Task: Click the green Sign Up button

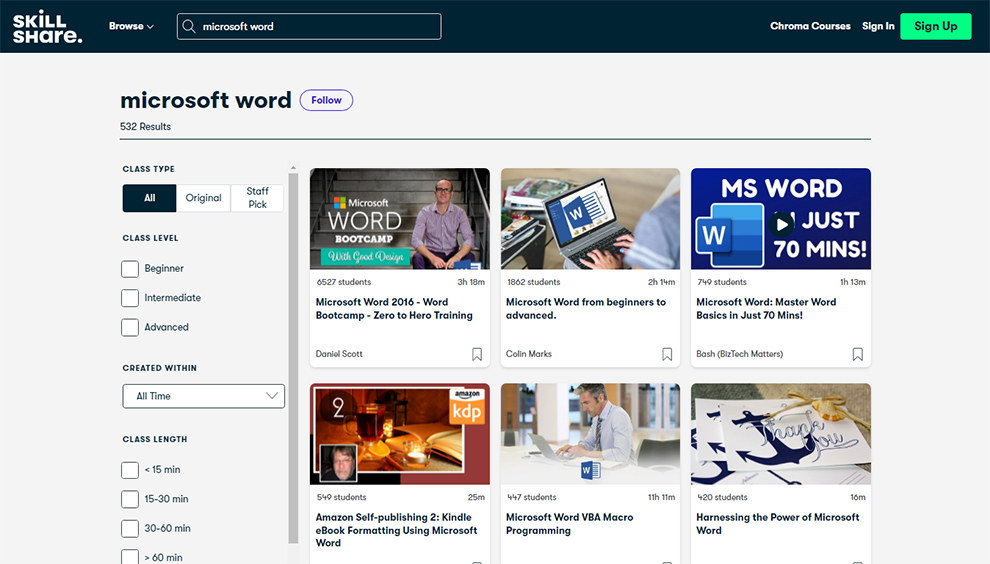Action: pyautogui.click(x=936, y=27)
